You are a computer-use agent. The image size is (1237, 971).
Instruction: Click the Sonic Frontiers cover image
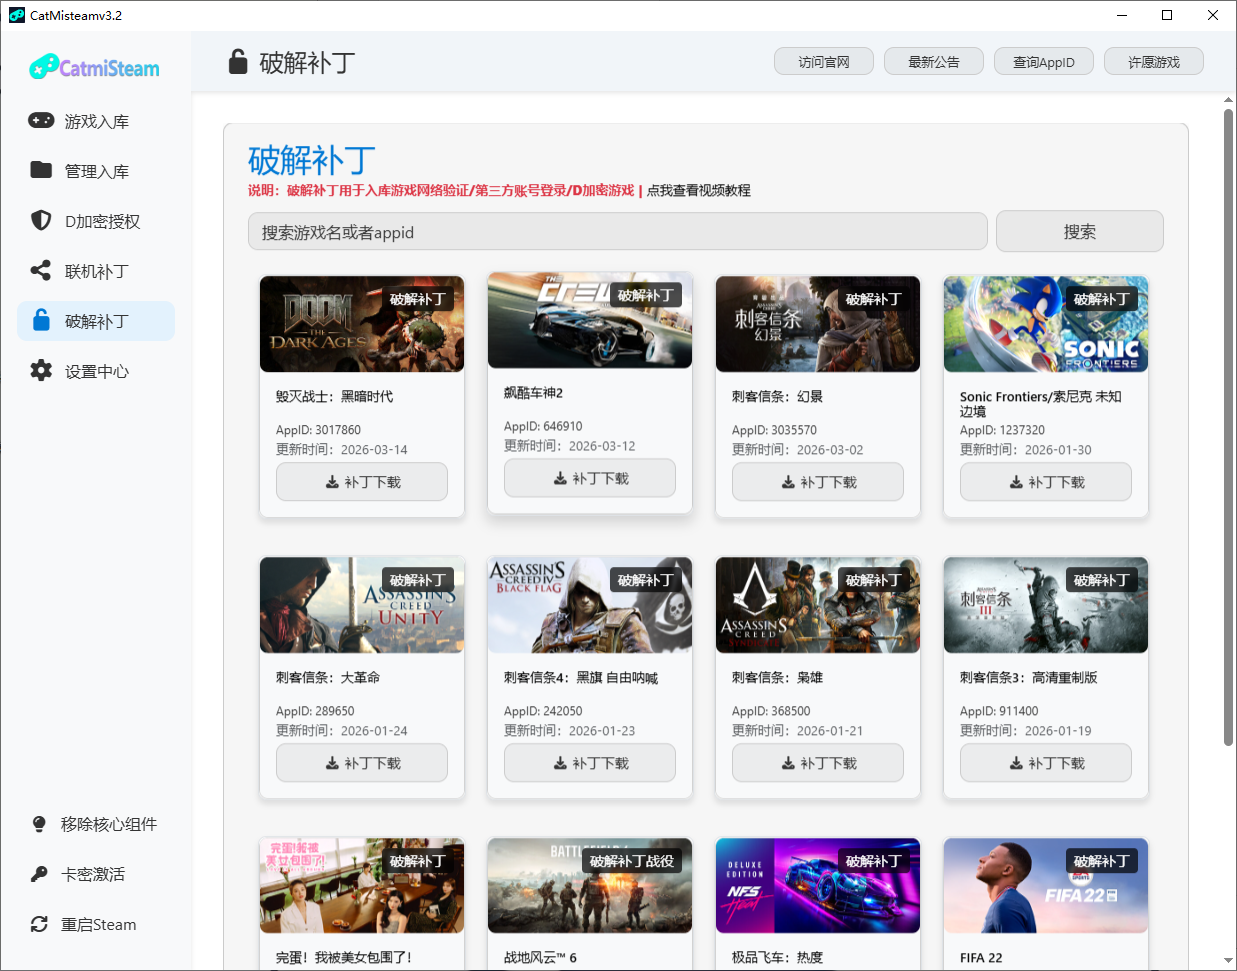click(1046, 324)
